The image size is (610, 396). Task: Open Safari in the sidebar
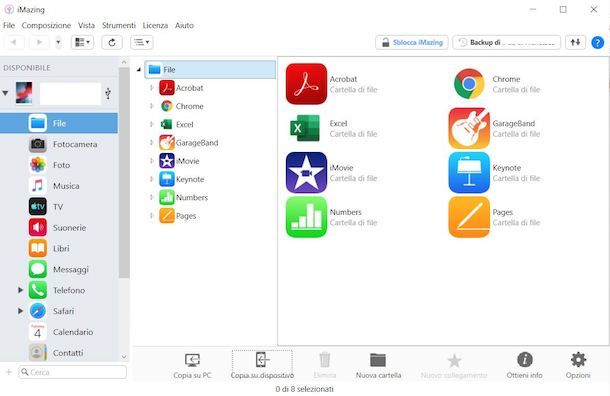point(59,311)
